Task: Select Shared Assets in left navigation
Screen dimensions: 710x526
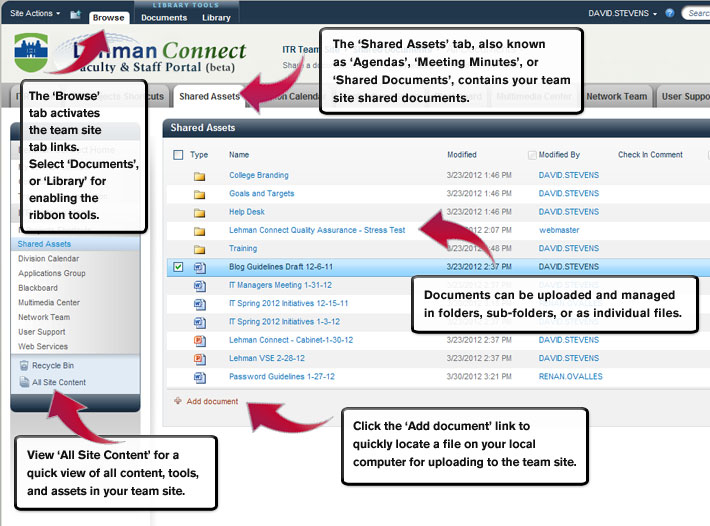Action: [44, 244]
